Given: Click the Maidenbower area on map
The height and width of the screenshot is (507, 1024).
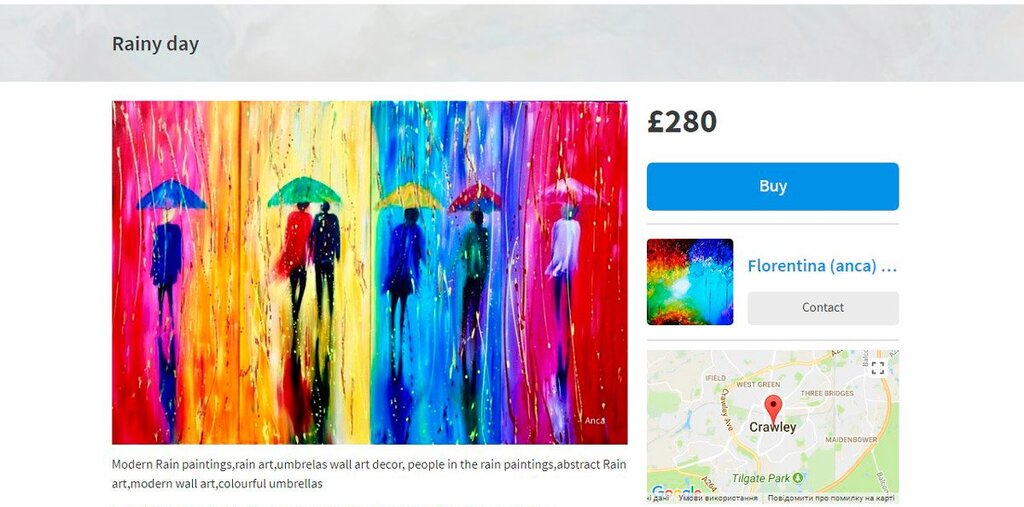Looking at the screenshot, I should [x=850, y=440].
